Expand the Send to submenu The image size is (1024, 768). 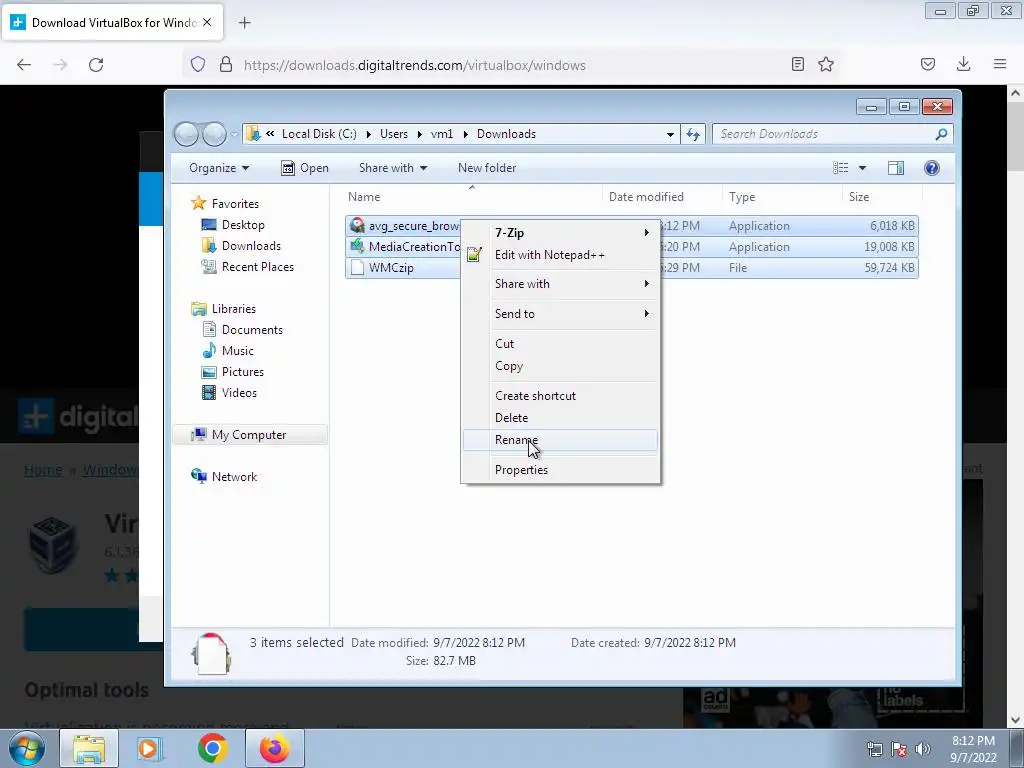(560, 313)
